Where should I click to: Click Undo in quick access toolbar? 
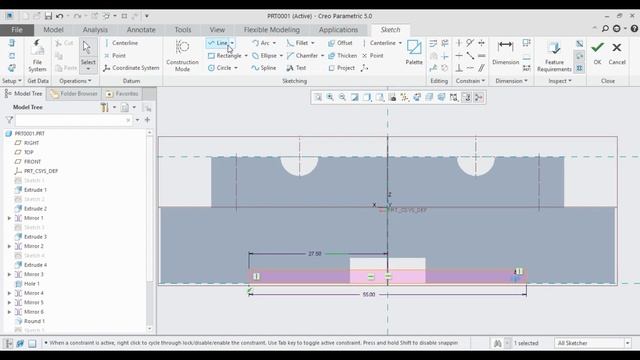[60, 16]
